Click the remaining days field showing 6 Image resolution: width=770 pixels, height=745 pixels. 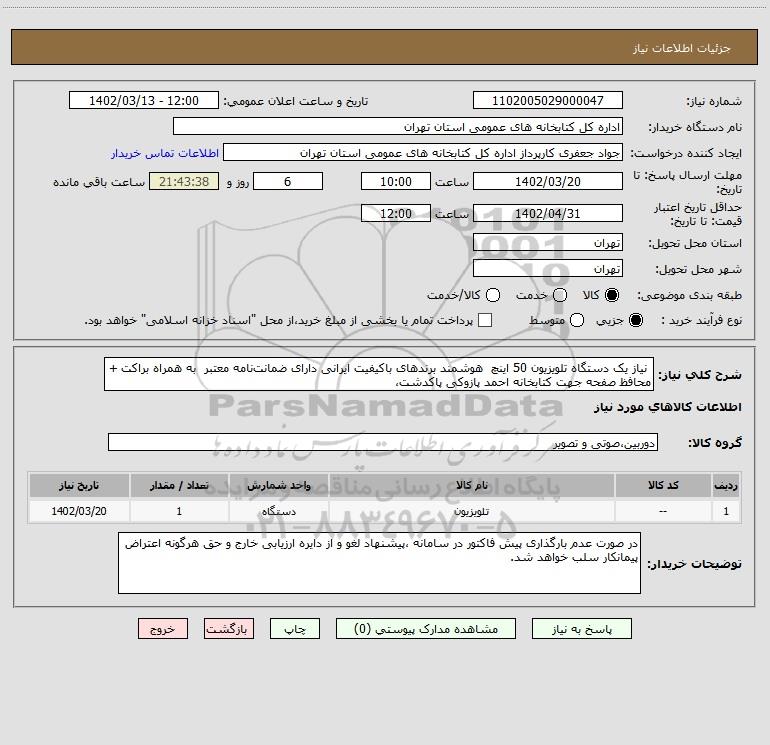coord(288,181)
